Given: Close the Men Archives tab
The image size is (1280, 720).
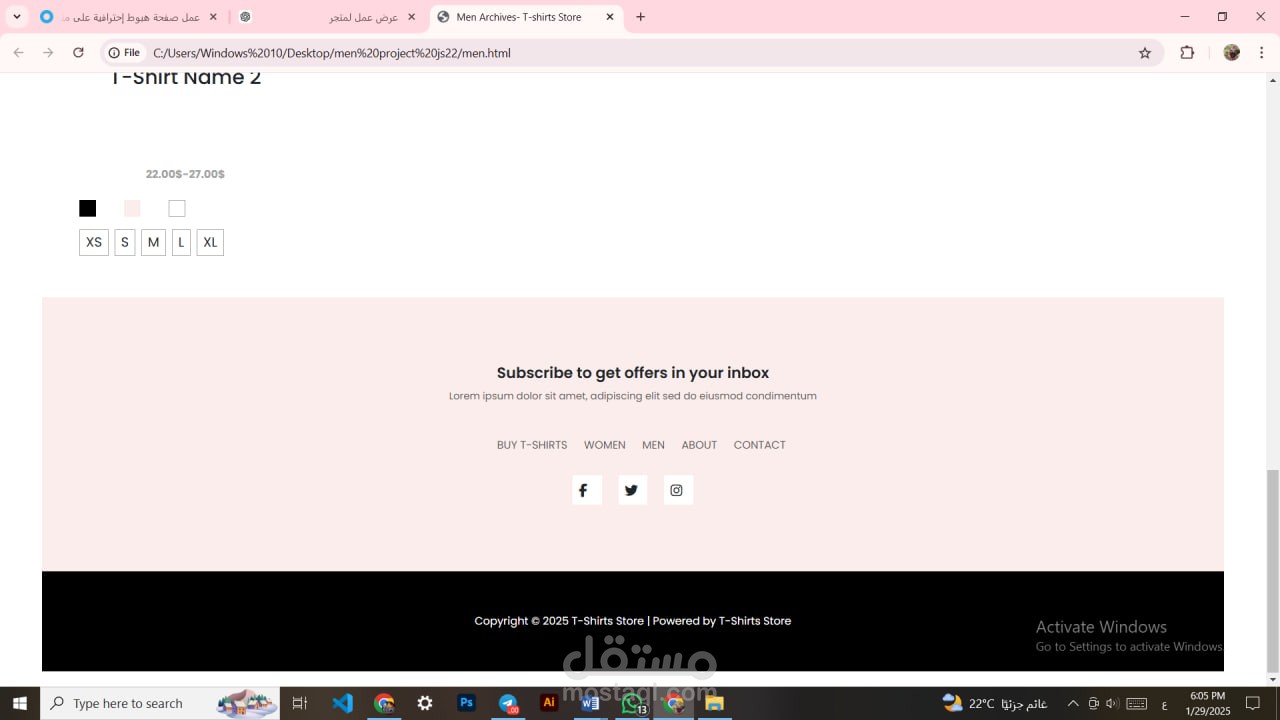Looking at the screenshot, I should click(x=610, y=17).
